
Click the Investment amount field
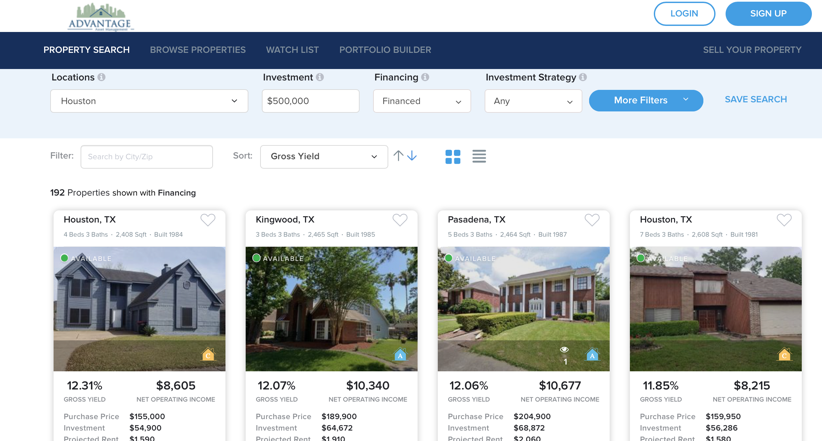[310, 101]
